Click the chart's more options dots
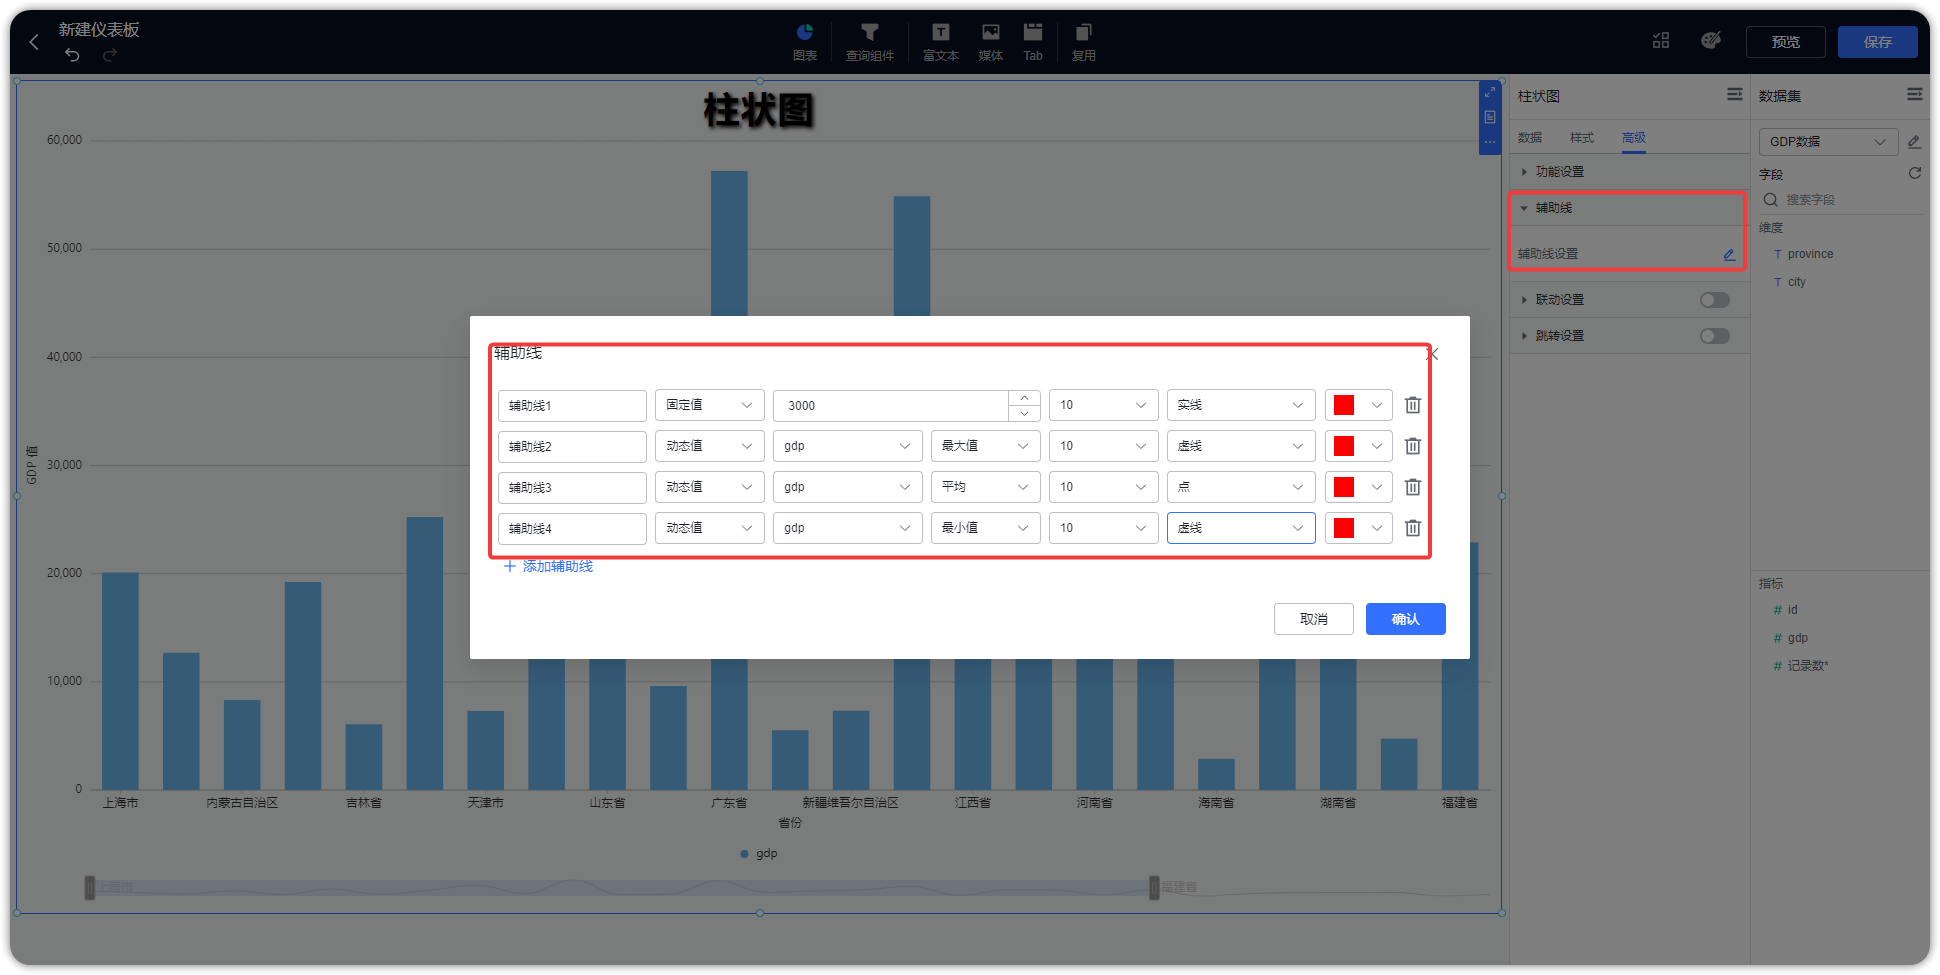 pyautogui.click(x=1490, y=142)
